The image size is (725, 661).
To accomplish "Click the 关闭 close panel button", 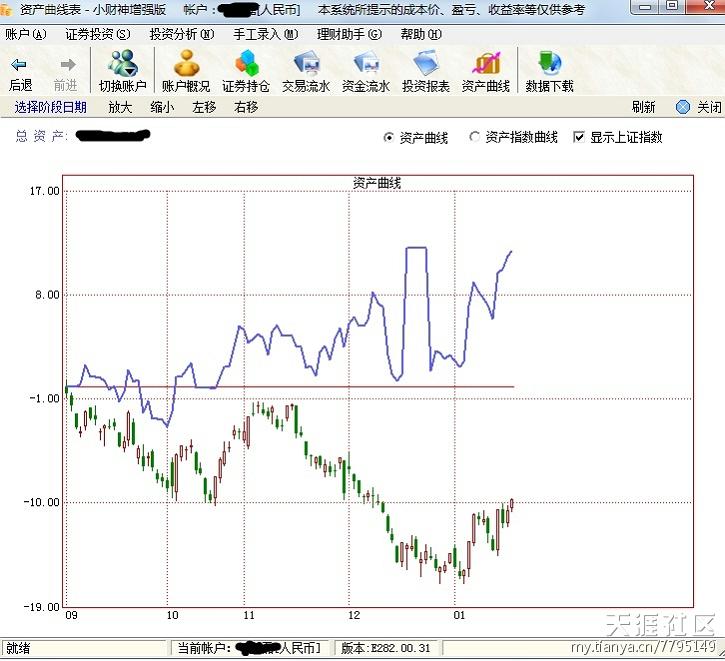I will 699,107.
